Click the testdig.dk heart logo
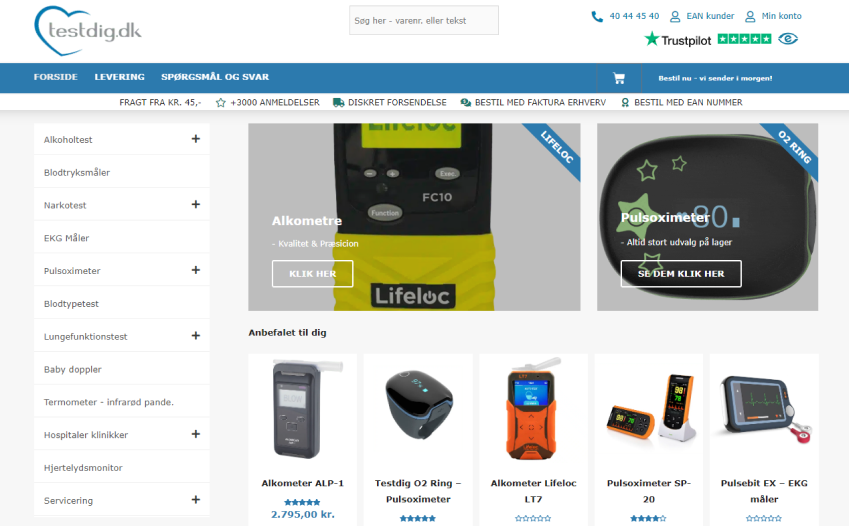The image size is (849, 526). click(x=87, y=31)
